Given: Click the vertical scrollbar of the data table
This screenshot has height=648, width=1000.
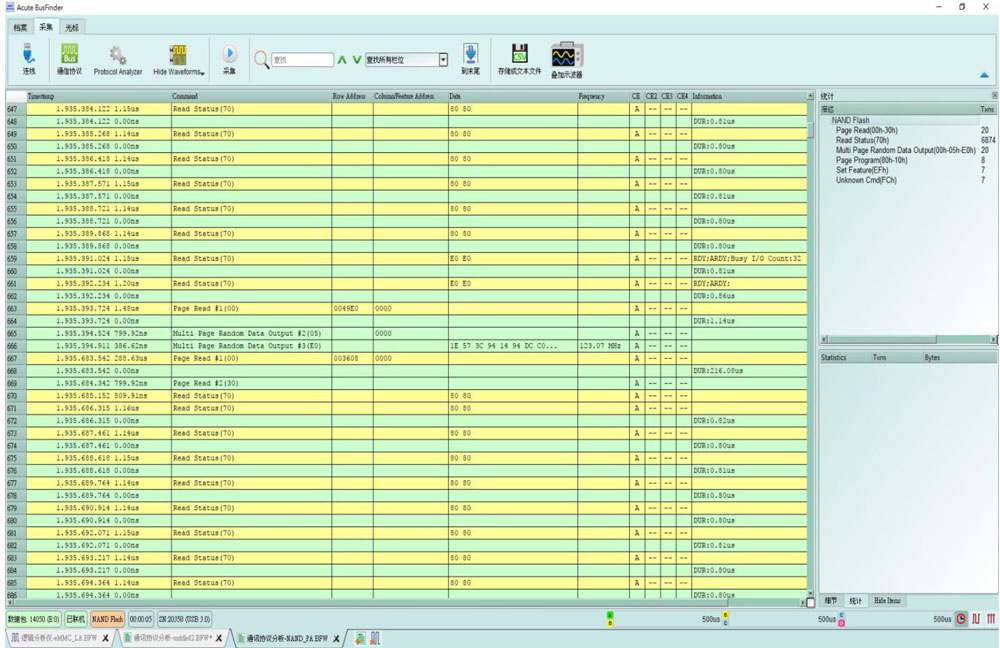Looking at the screenshot, I should [x=811, y=344].
